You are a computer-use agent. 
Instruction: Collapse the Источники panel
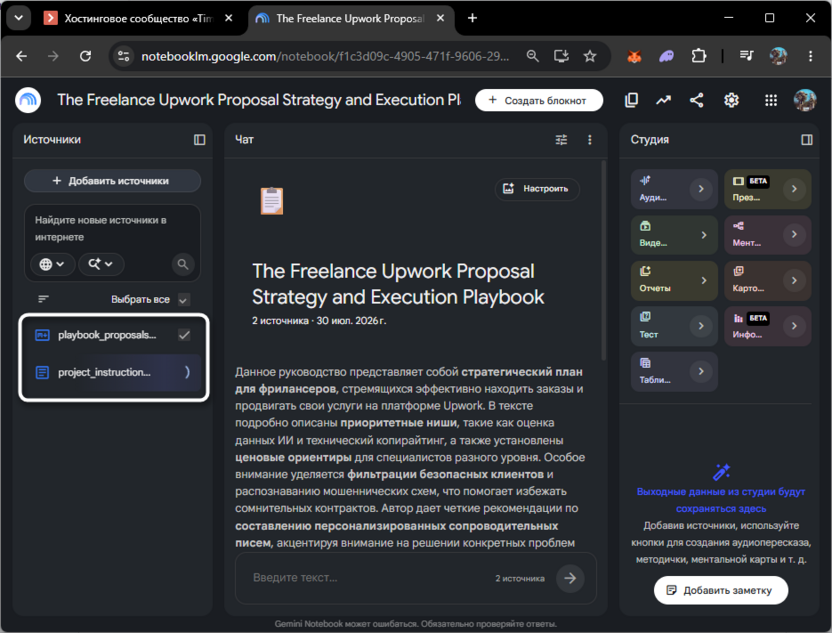coord(200,140)
